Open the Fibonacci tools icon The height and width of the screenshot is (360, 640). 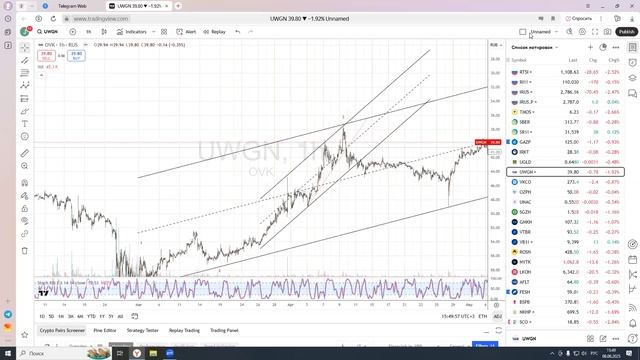tap(25, 73)
